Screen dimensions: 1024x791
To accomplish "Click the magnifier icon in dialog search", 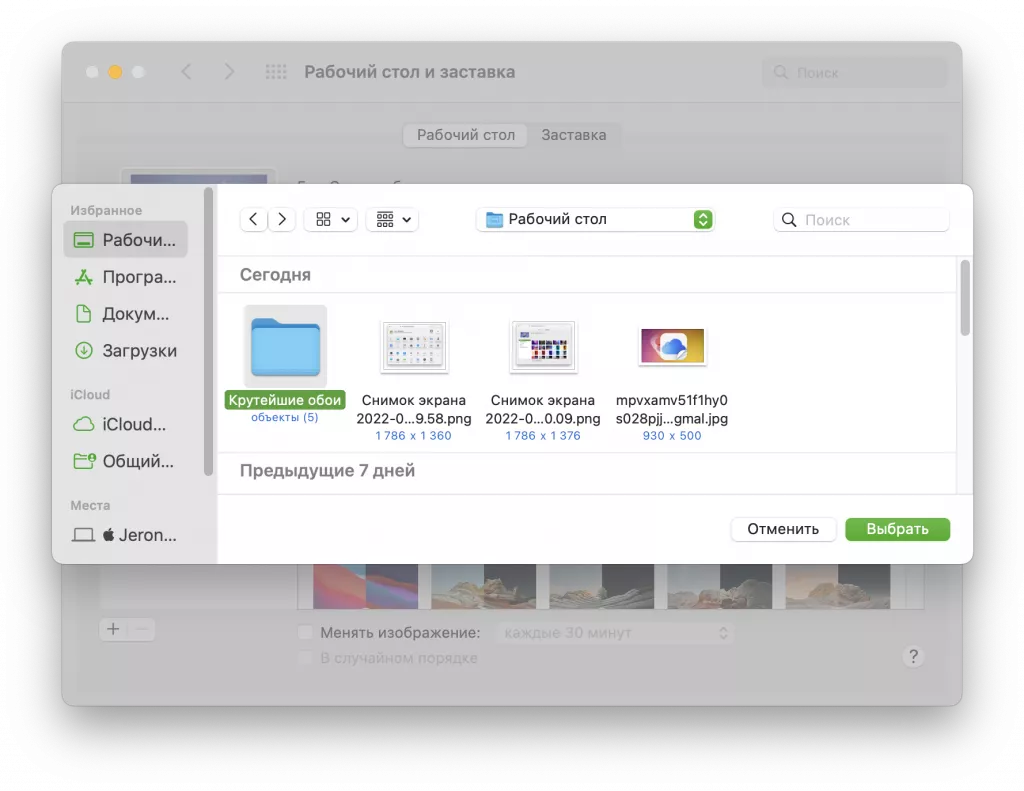I will pos(789,219).
